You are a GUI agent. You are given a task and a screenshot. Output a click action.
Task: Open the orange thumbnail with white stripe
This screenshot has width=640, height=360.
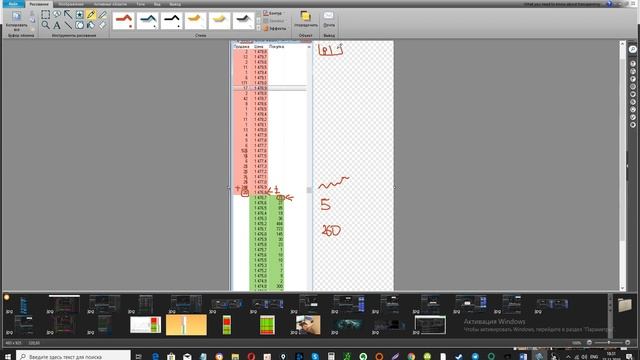(x=186, y=325)
